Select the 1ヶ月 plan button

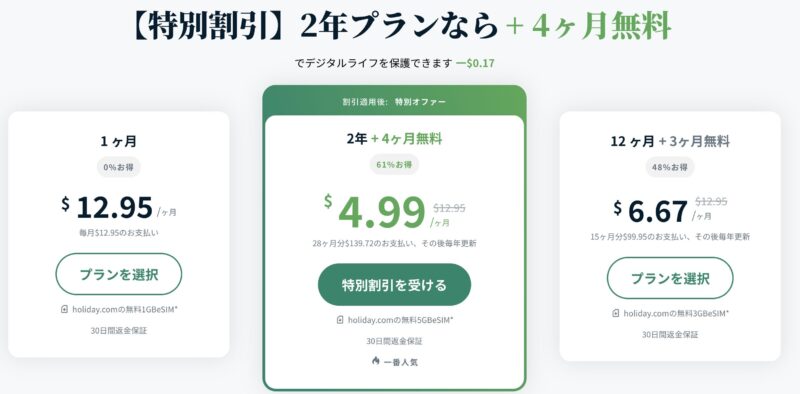tap(118, 274)
